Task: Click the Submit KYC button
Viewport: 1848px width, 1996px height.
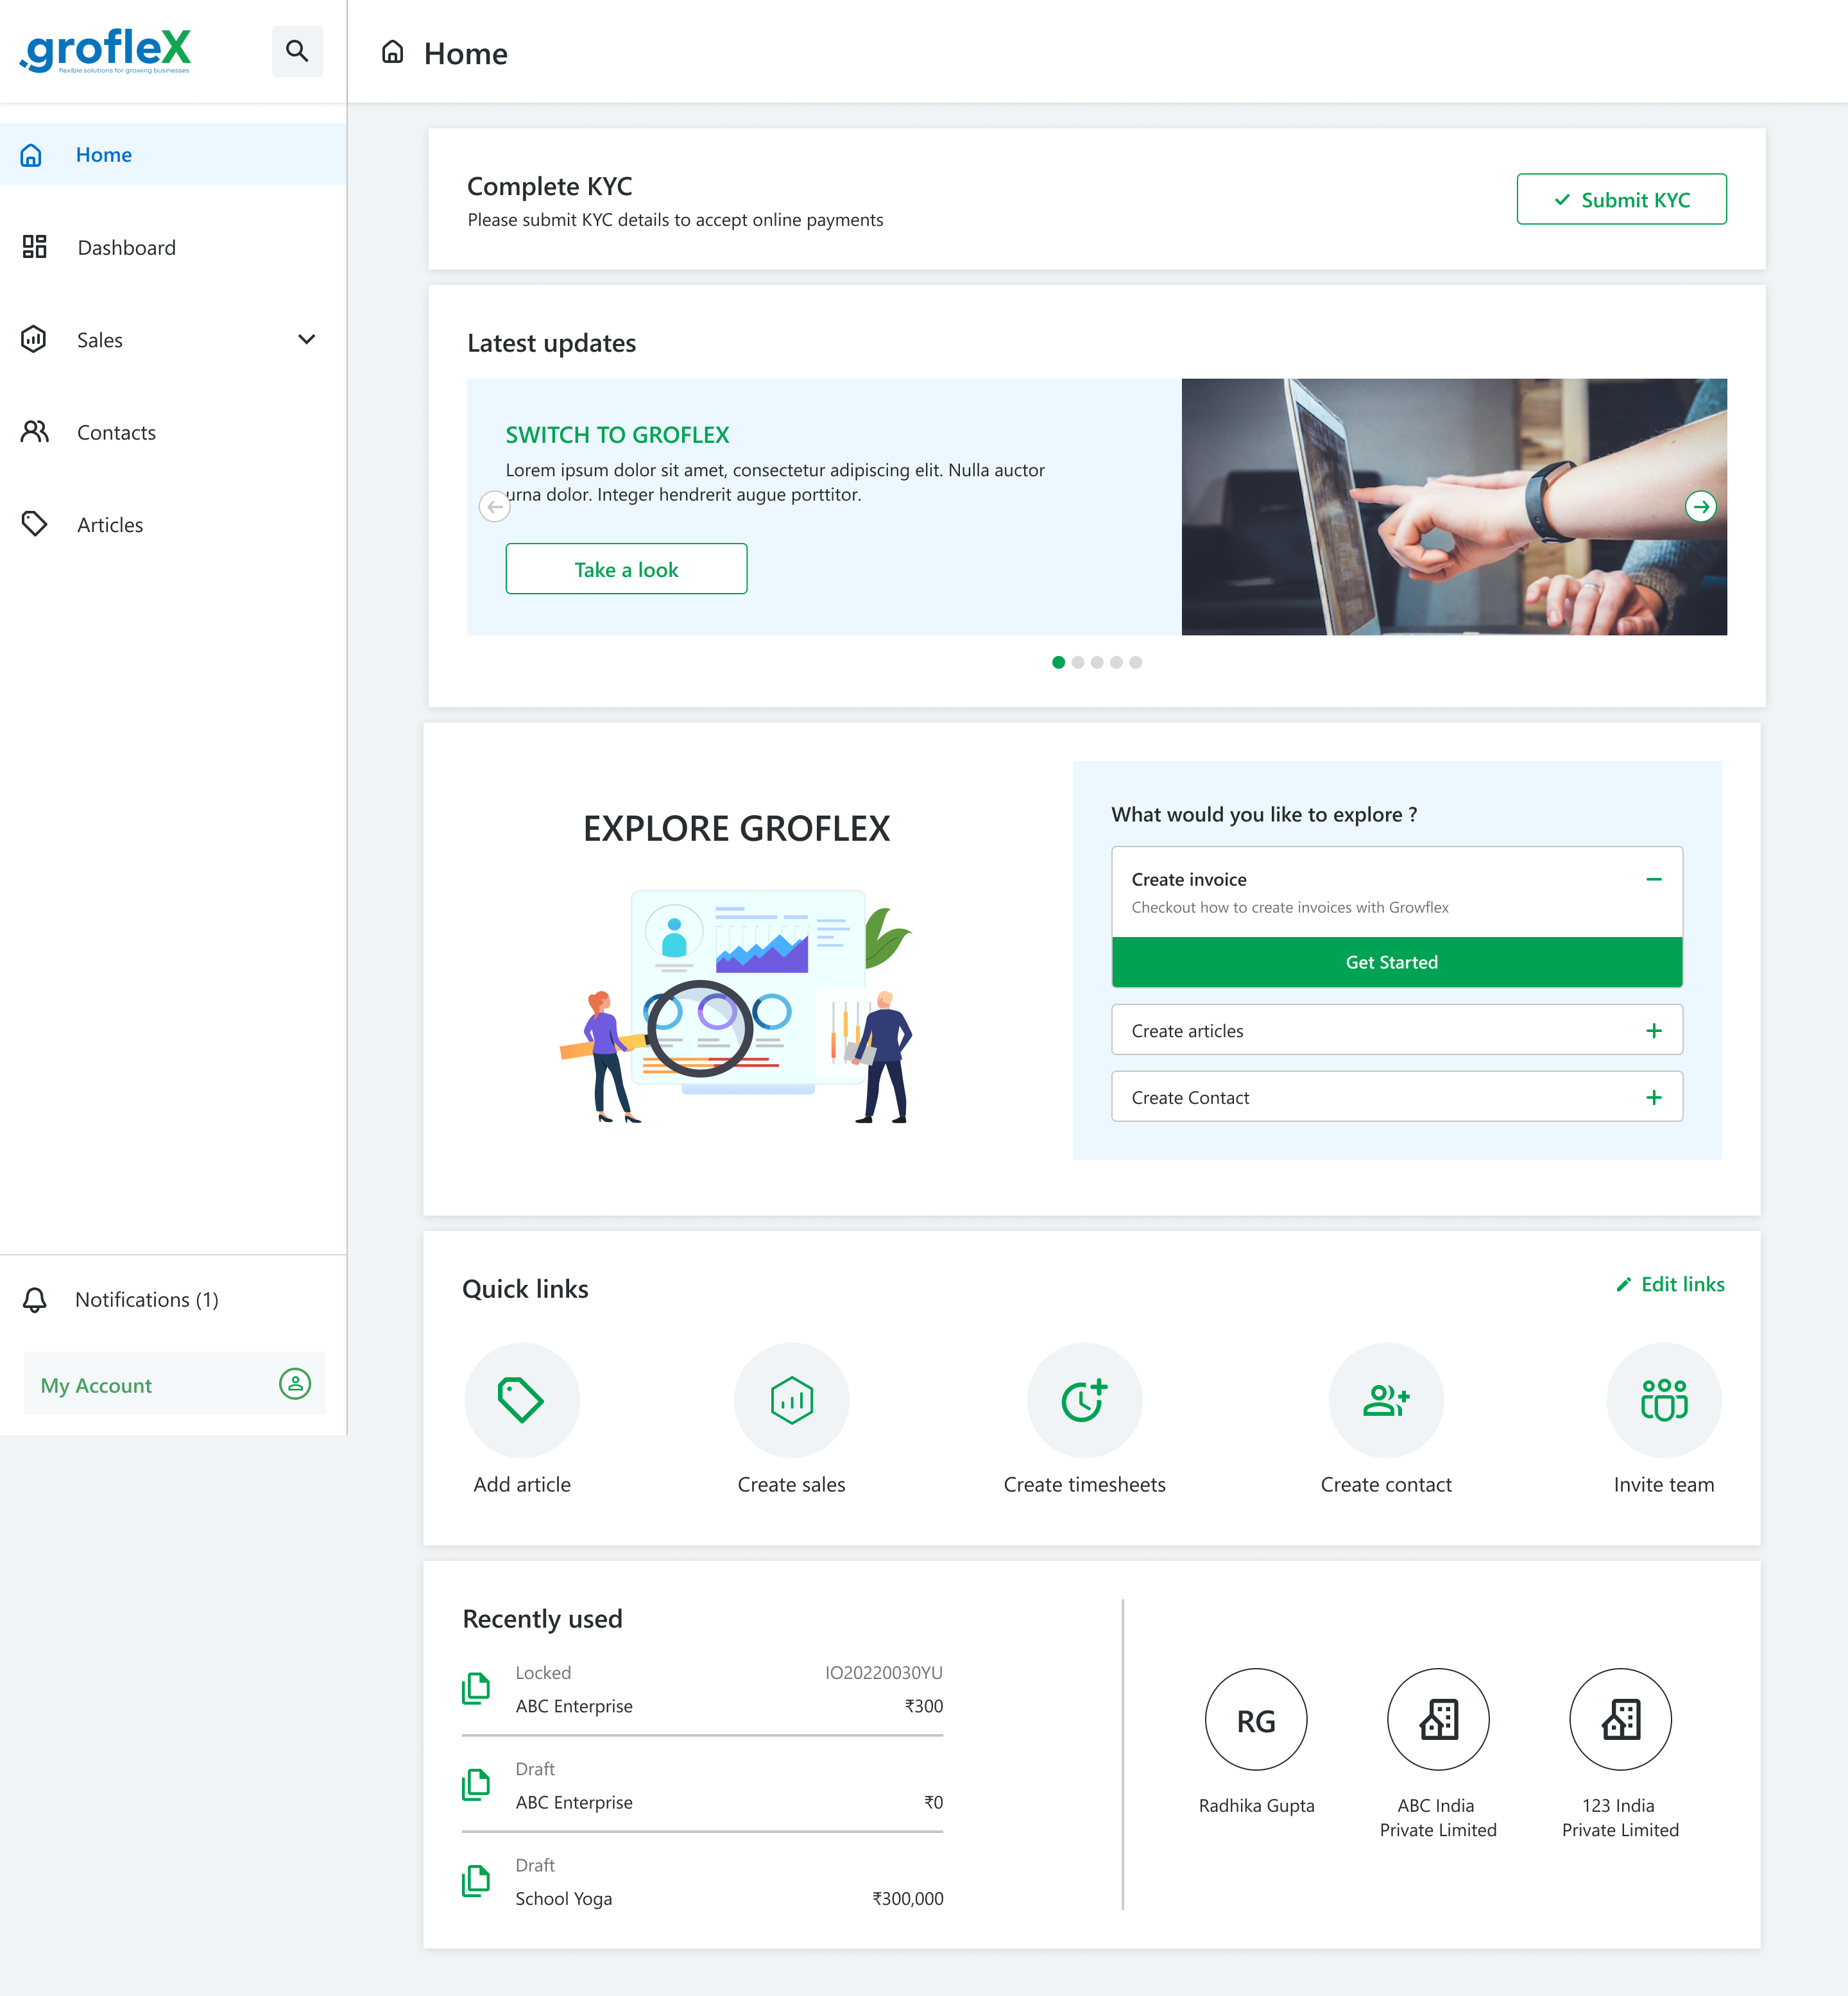Action: pyautogui.click(x=1621, y=199)
